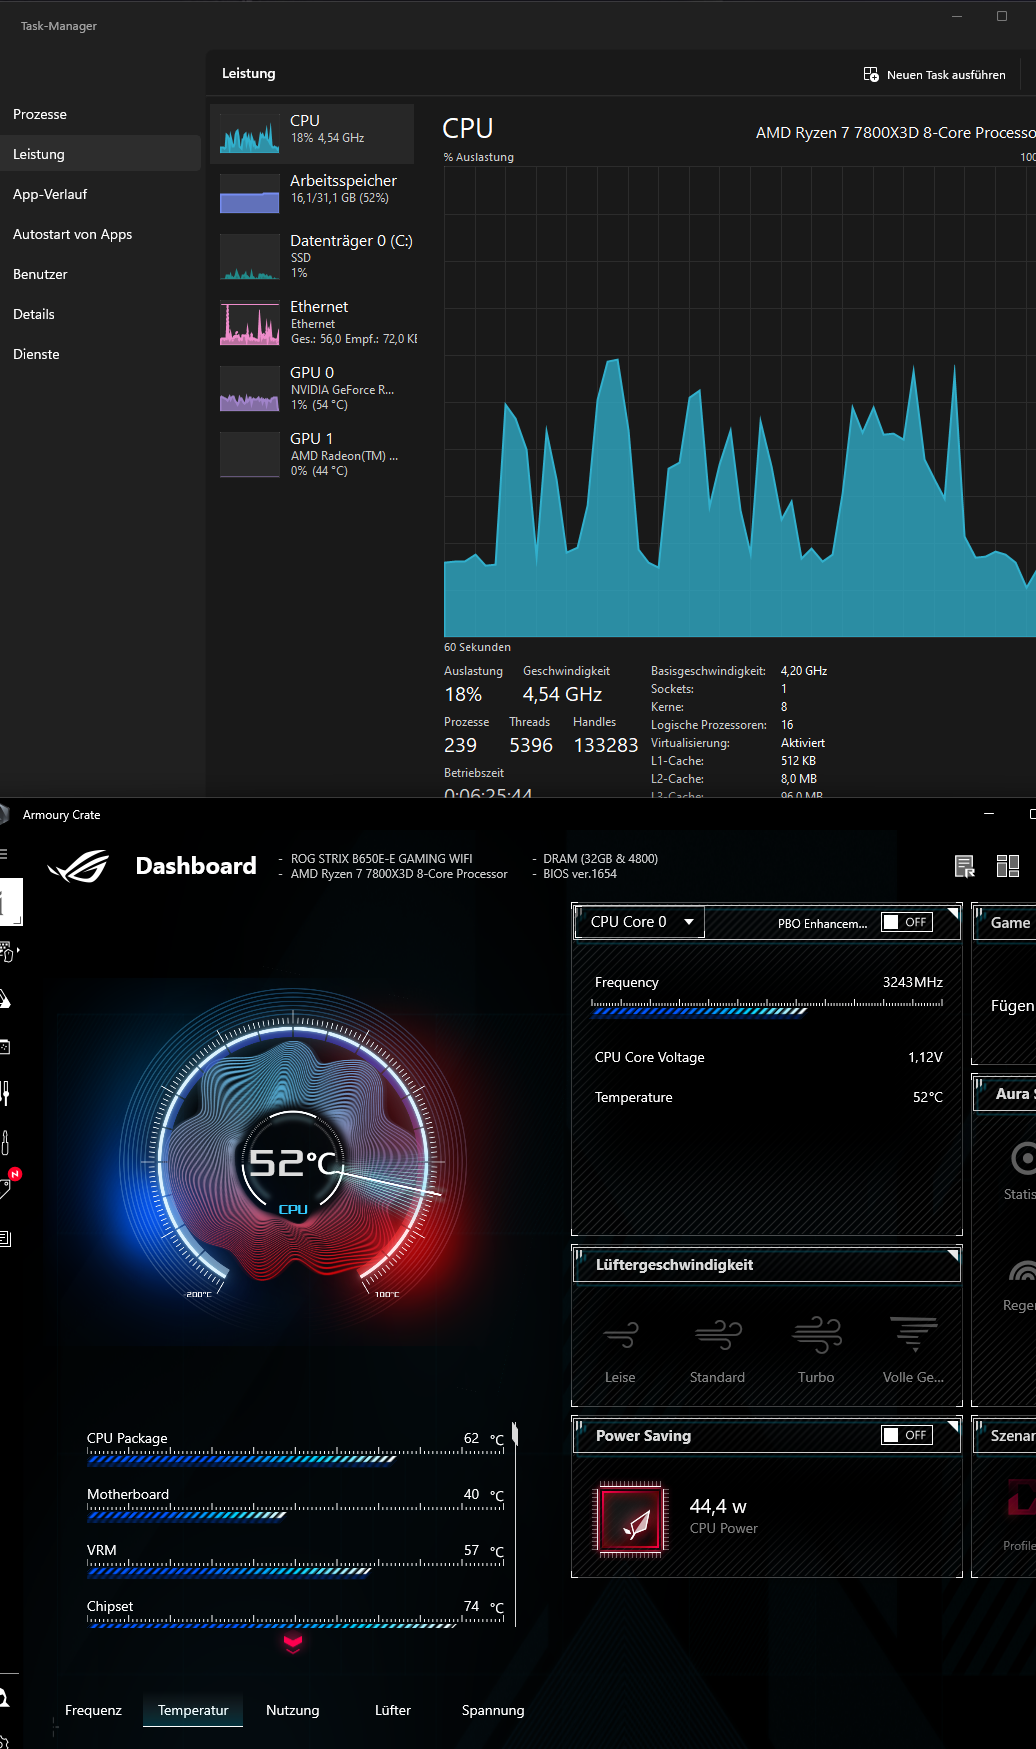This screenshot has width=1036, height=1749.
Task: Open the Devices keyboard-mouse sidebar icon
Action: 5,951
